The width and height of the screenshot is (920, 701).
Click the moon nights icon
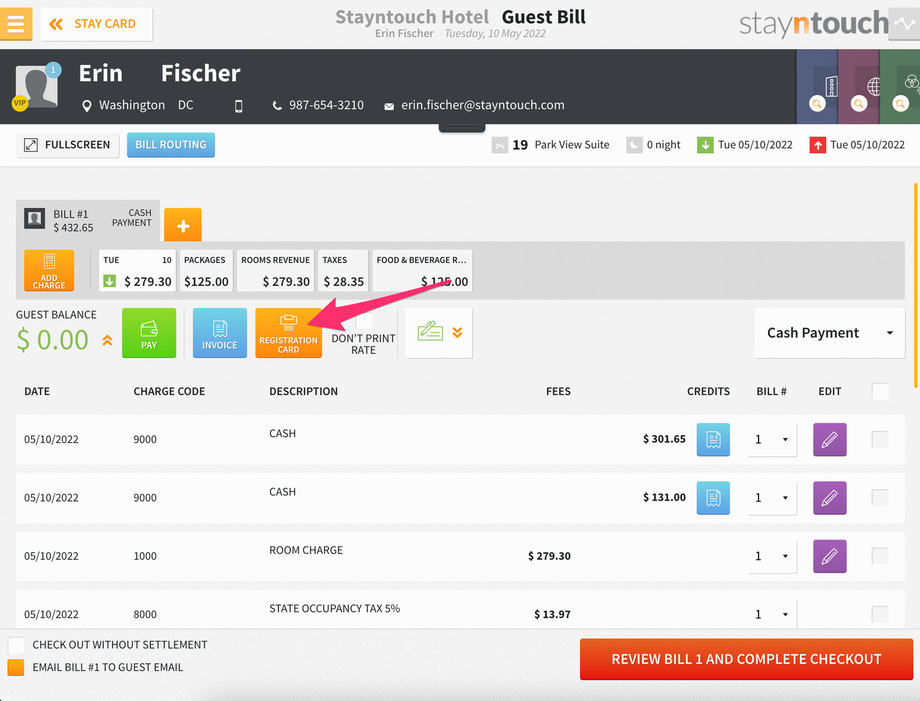(x=634, y=145)
